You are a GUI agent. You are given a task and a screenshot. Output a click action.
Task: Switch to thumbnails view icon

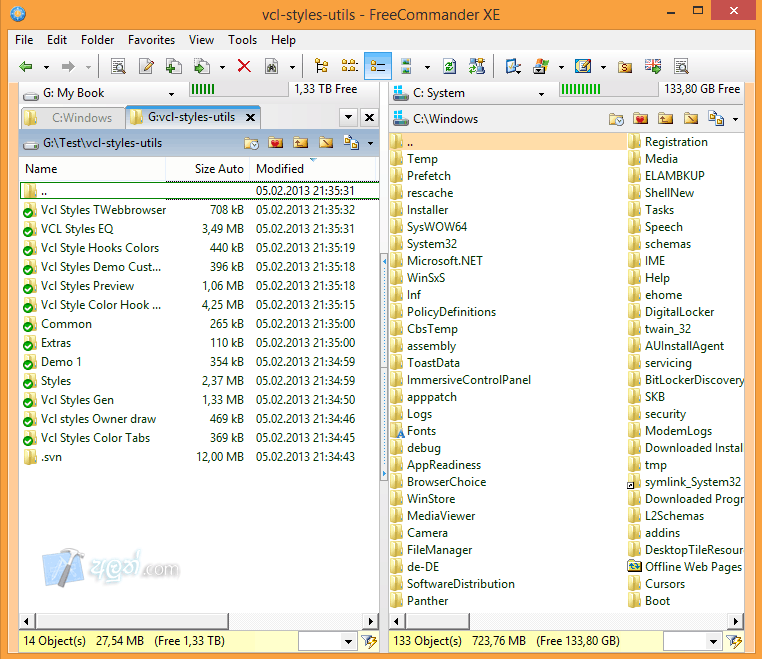click(406, 66)
